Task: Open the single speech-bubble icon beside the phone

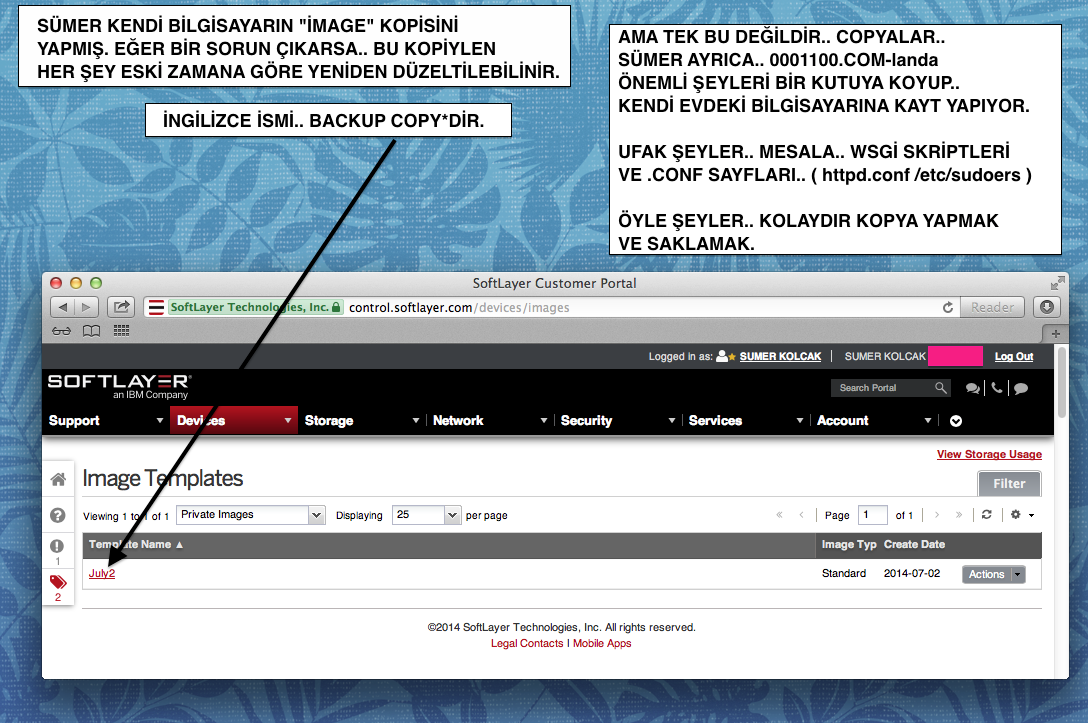Action: 1021,389
